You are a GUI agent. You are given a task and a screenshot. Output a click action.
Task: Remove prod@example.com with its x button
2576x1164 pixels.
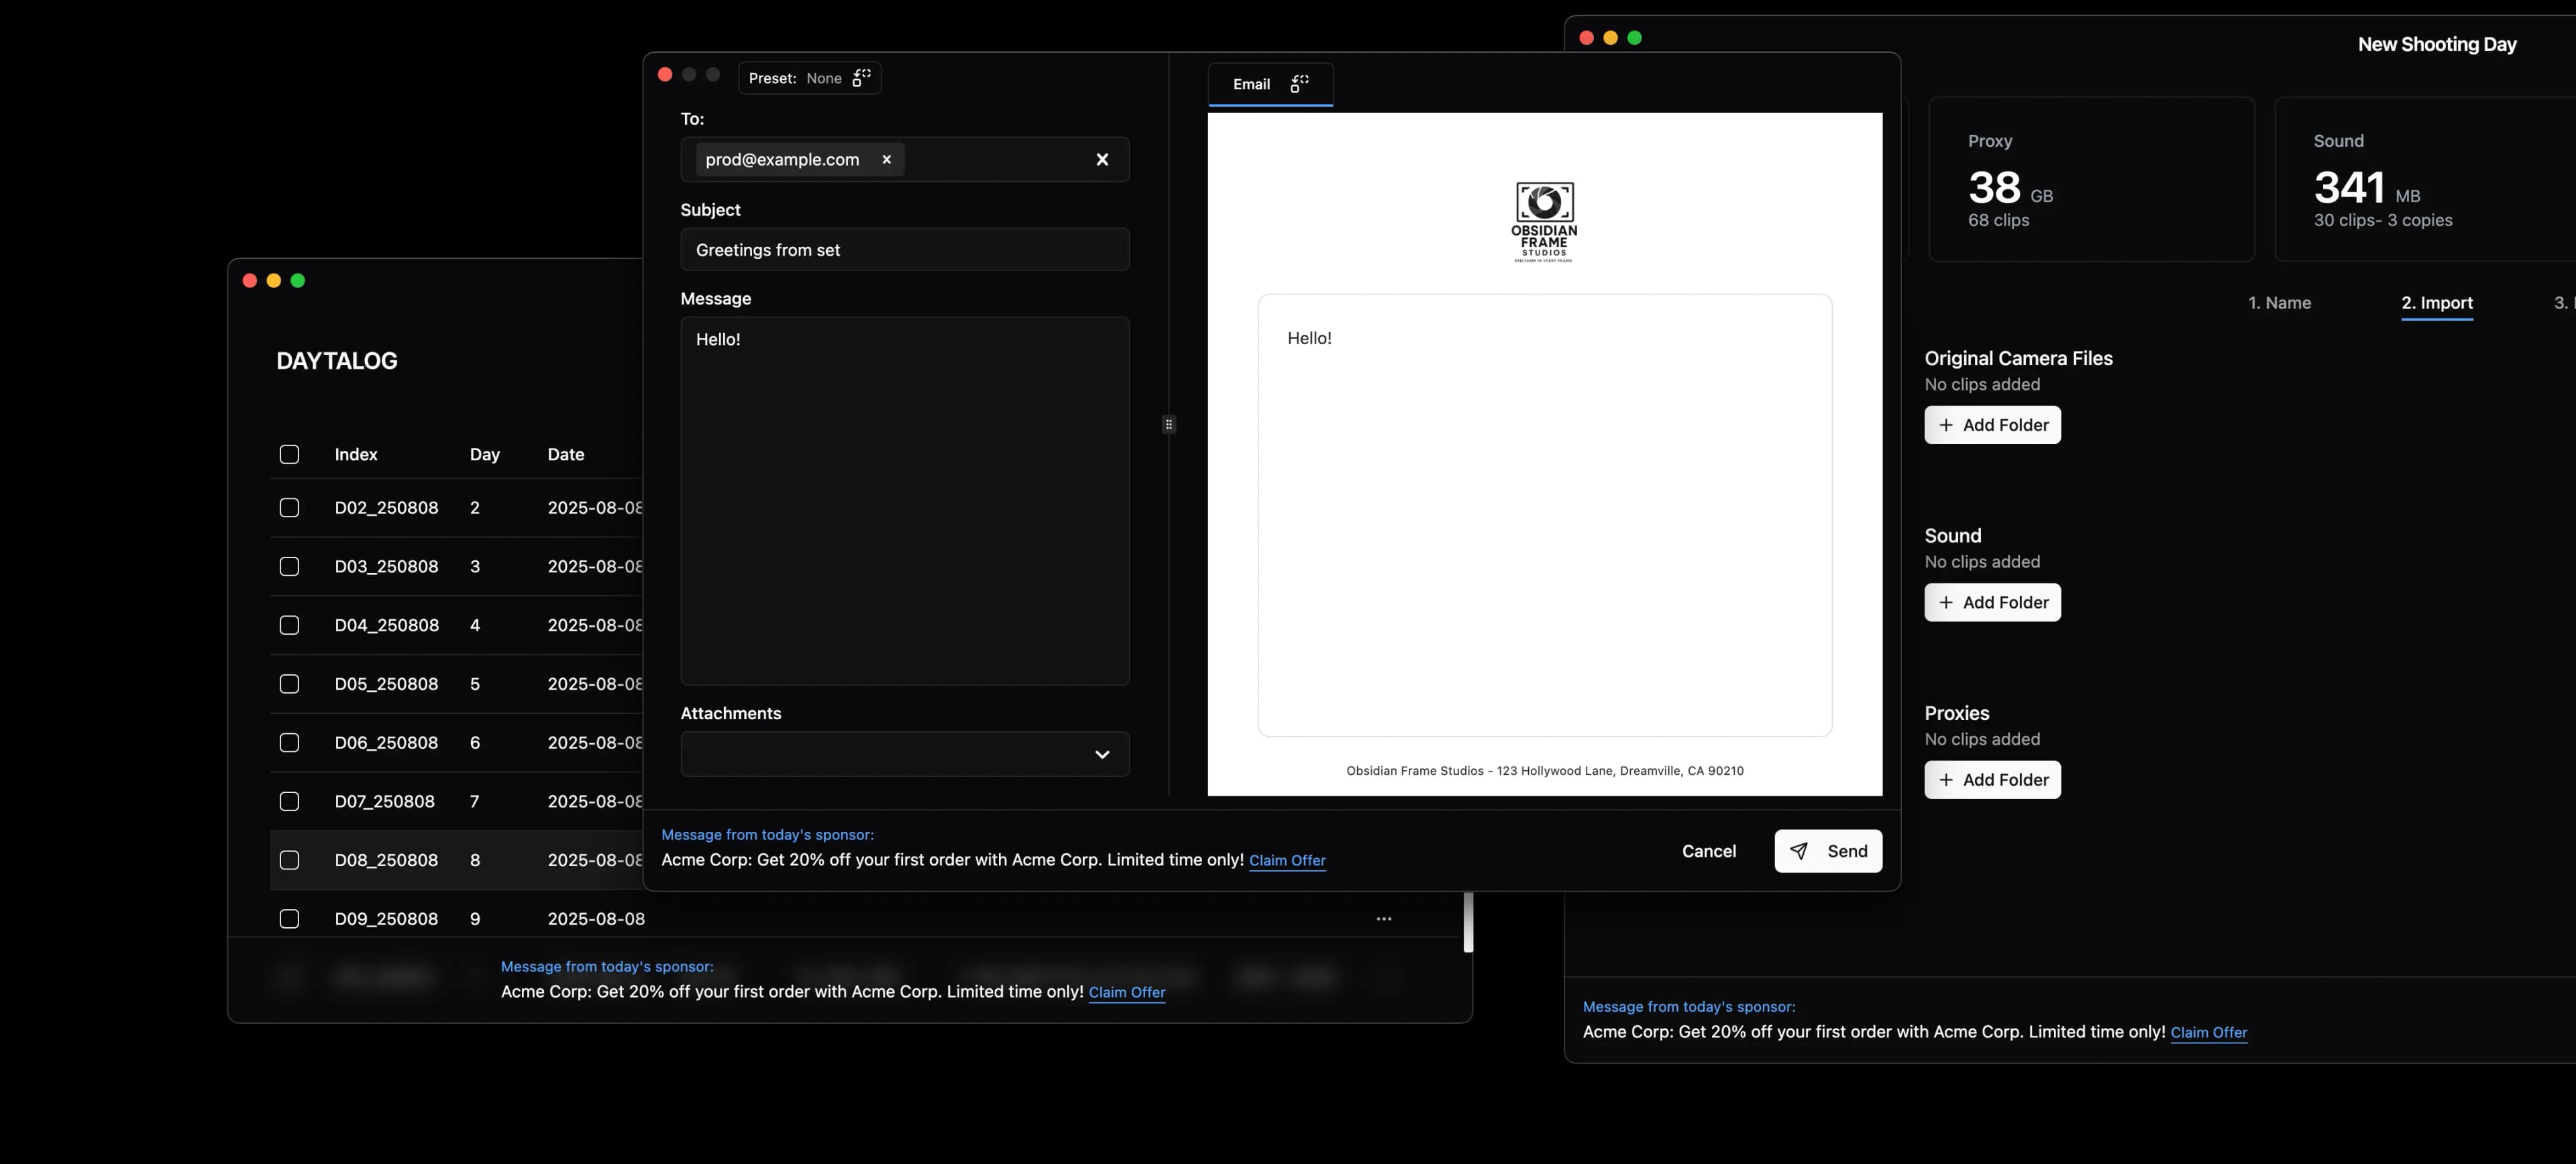pos(886,159)
